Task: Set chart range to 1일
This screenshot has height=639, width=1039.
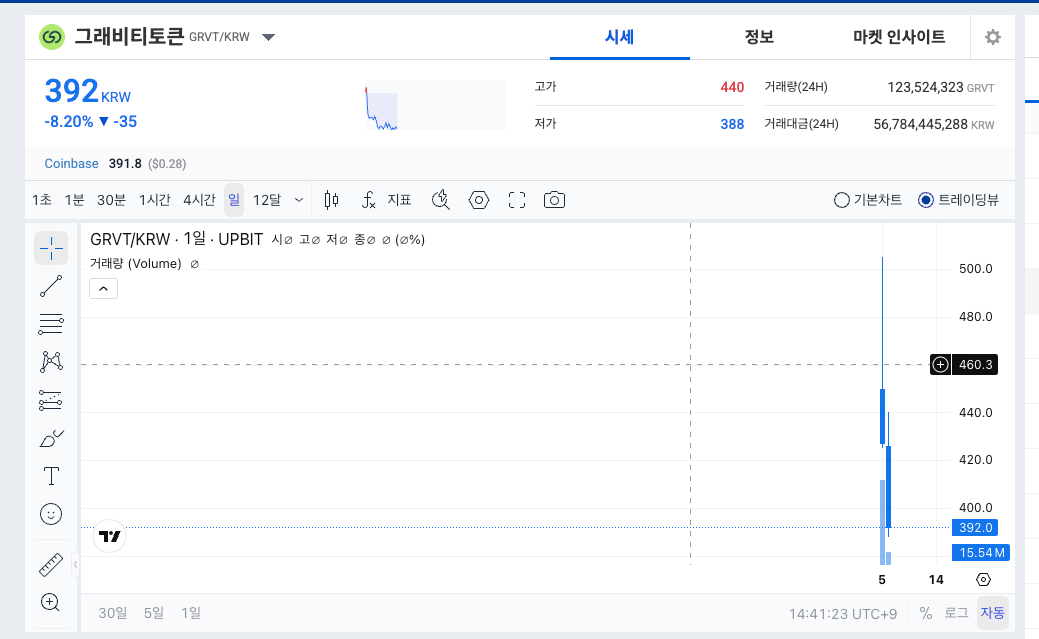Action: click(191, 613)
